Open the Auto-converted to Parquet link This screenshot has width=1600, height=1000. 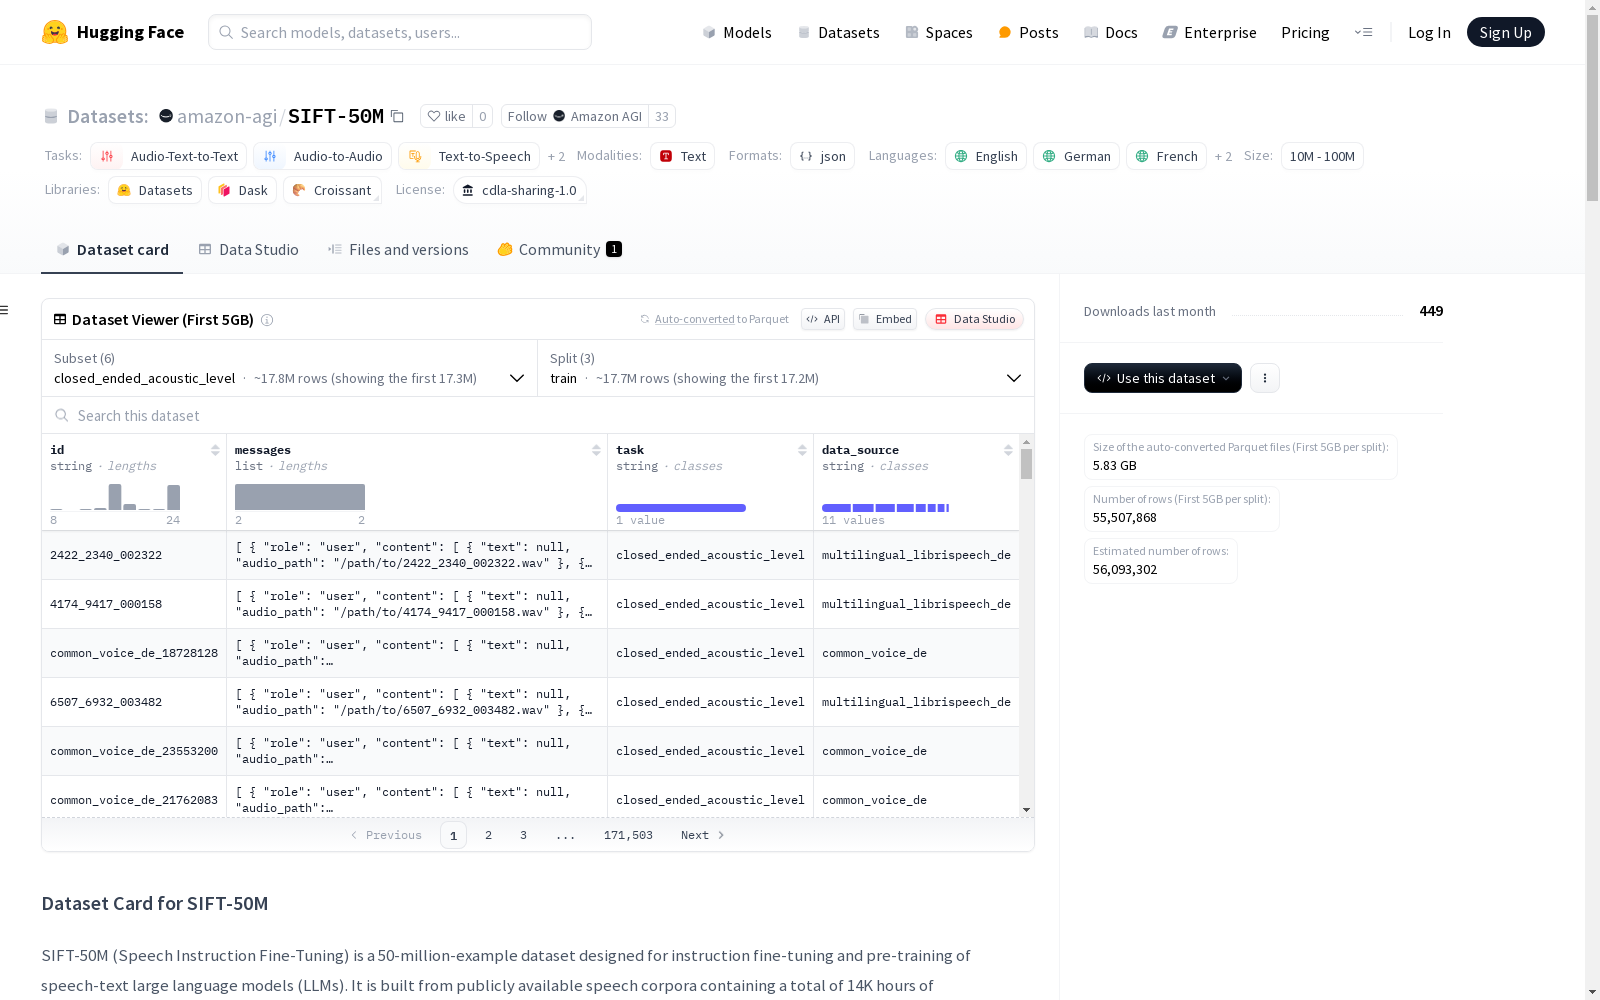click(714, 319)
